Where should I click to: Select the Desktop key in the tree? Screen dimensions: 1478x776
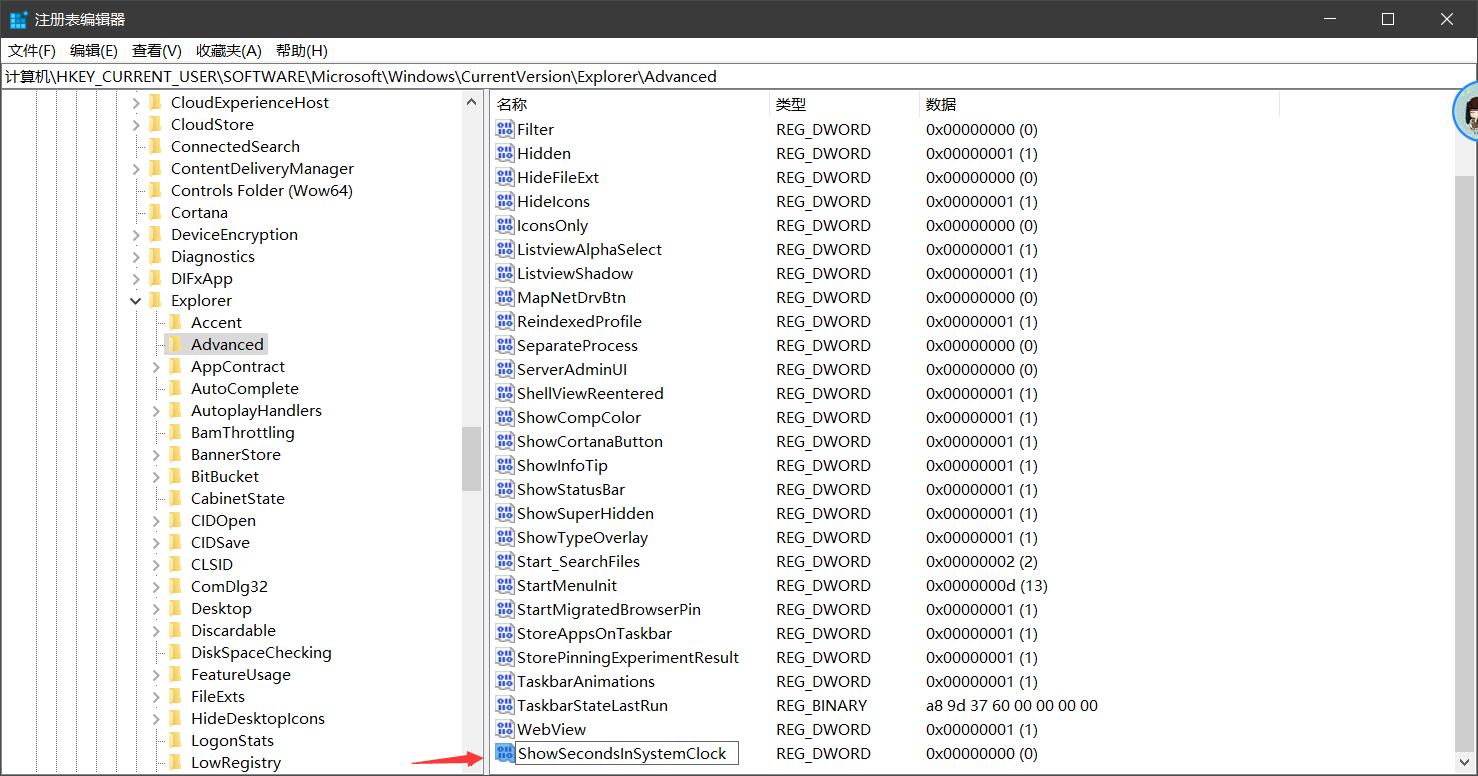coord(221,609)
